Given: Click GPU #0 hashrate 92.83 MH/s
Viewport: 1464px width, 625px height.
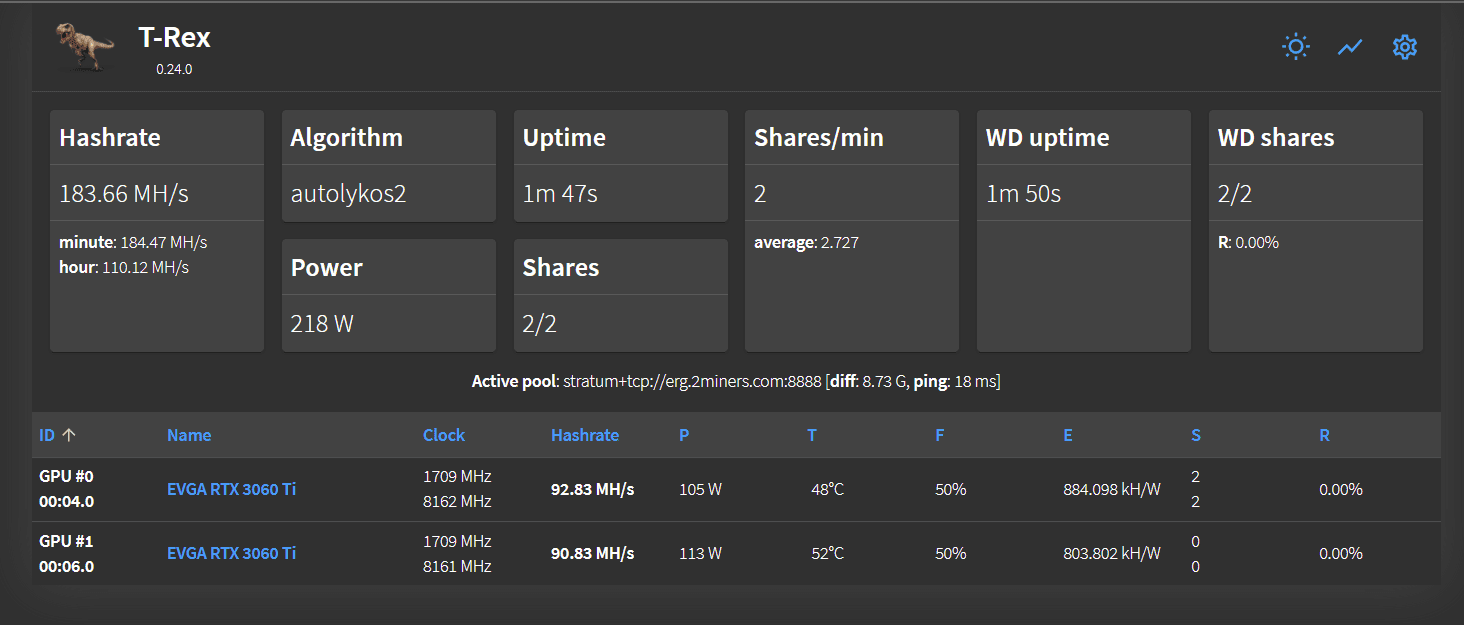Looking at the screenshot, I should pyautogui.click(x=592, y=489).
